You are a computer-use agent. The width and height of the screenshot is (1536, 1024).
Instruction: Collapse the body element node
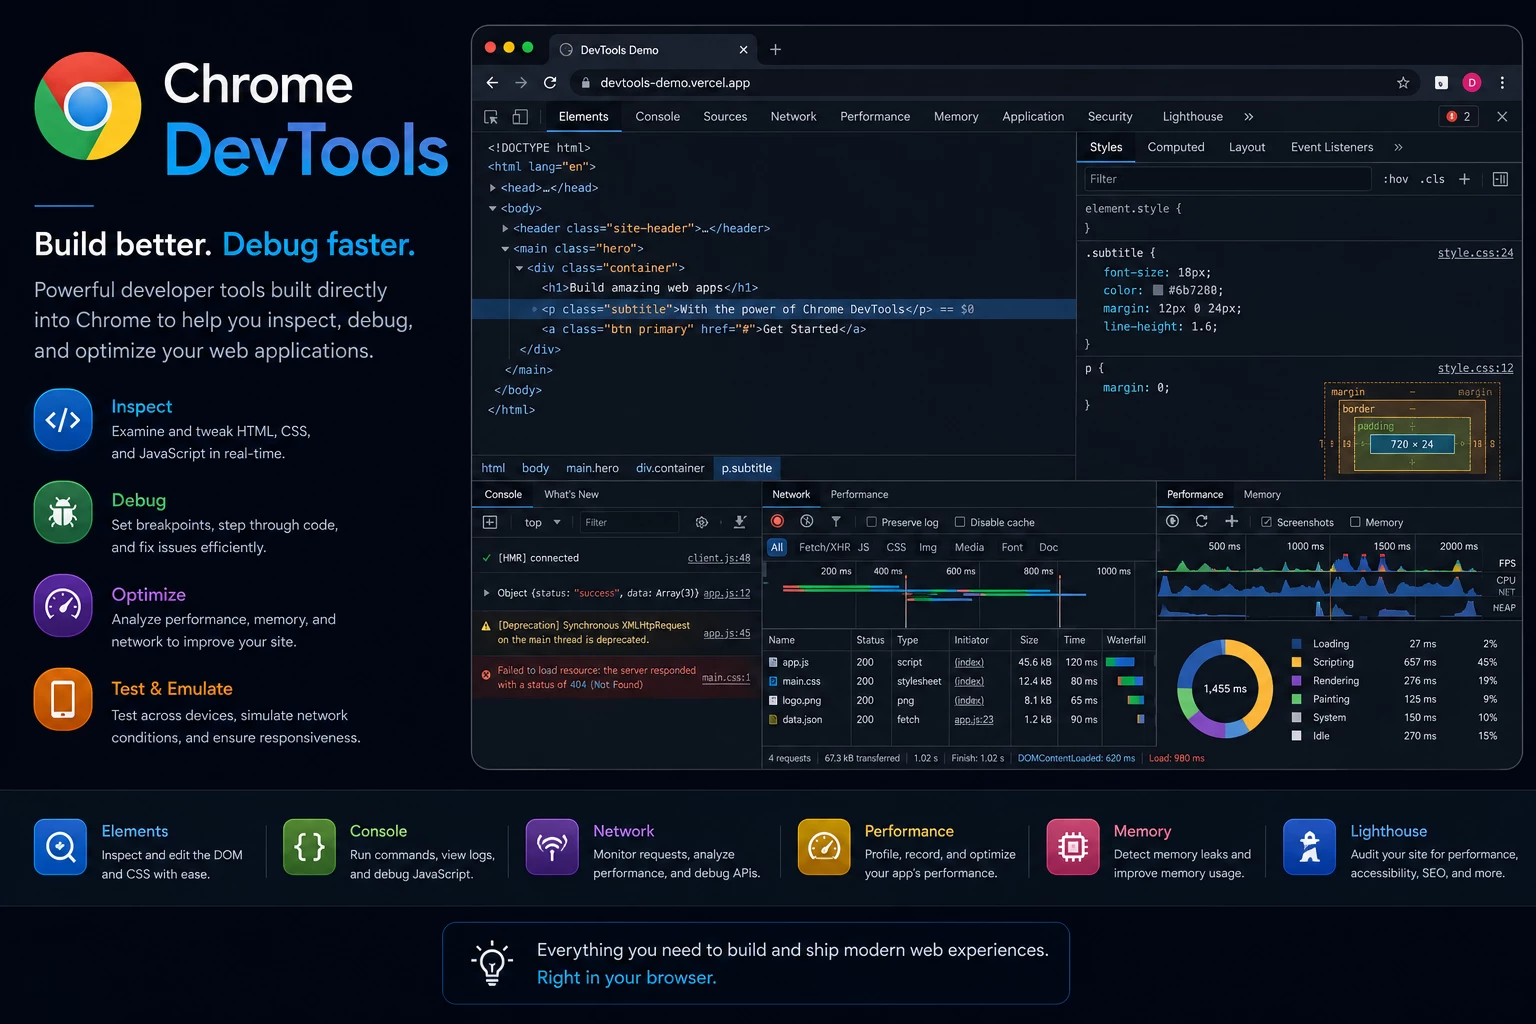tap(493, 208)
